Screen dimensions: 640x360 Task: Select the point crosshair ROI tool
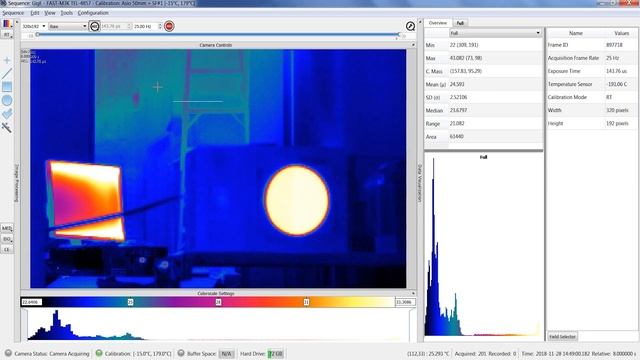coord(7,60)
